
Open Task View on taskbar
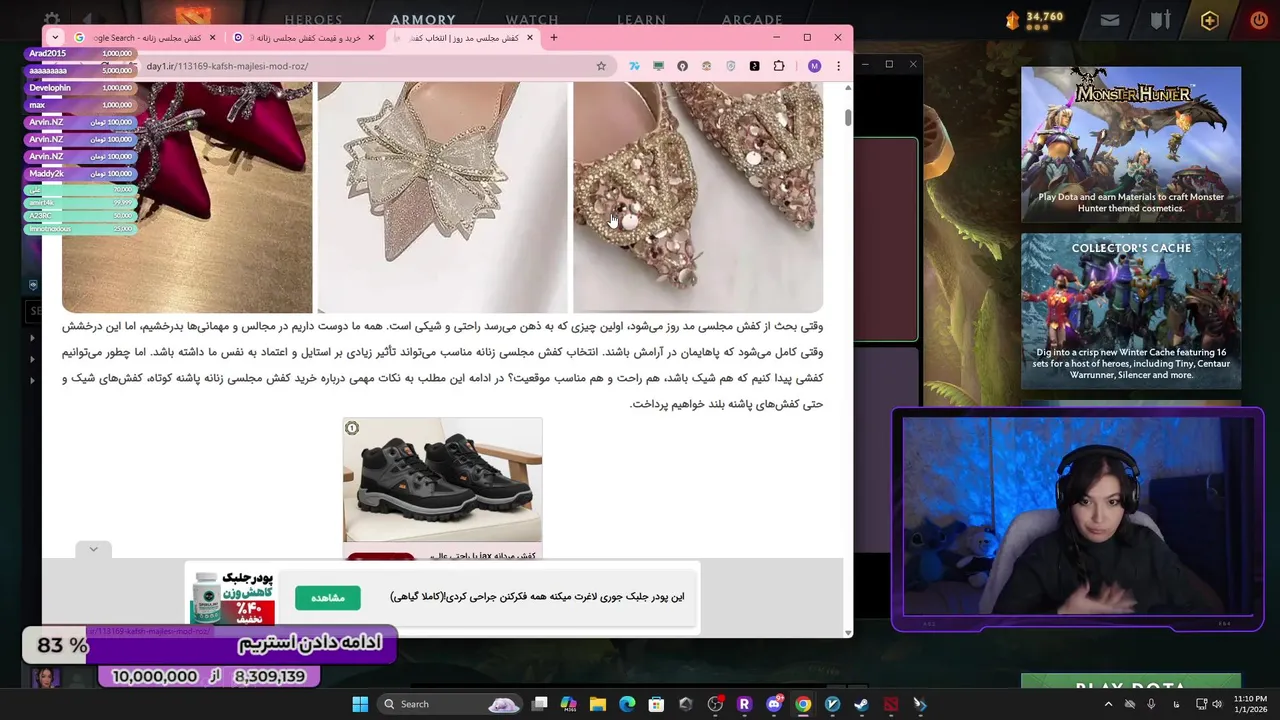[x=540, y=704]
